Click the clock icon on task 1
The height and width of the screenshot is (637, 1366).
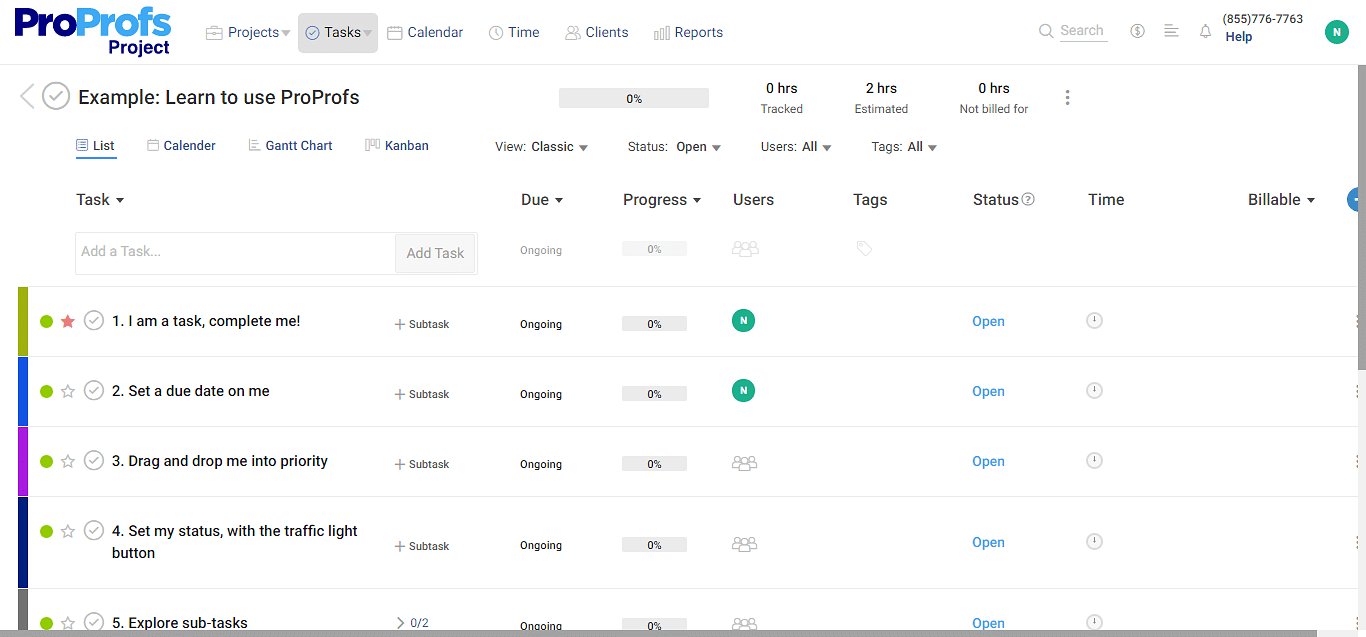(1094, 320)
